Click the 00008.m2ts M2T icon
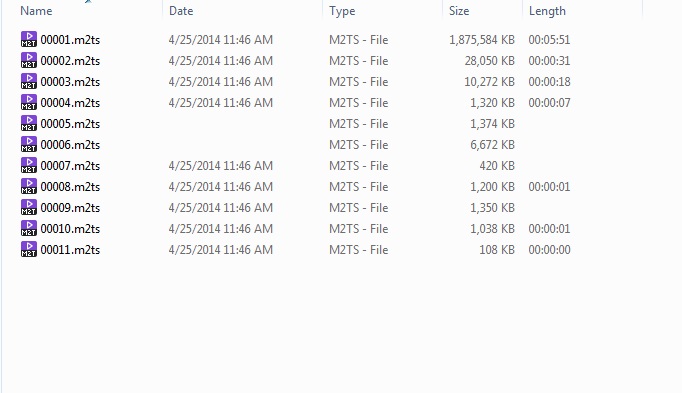Screen dimensions: 682x393 (29, 186)
